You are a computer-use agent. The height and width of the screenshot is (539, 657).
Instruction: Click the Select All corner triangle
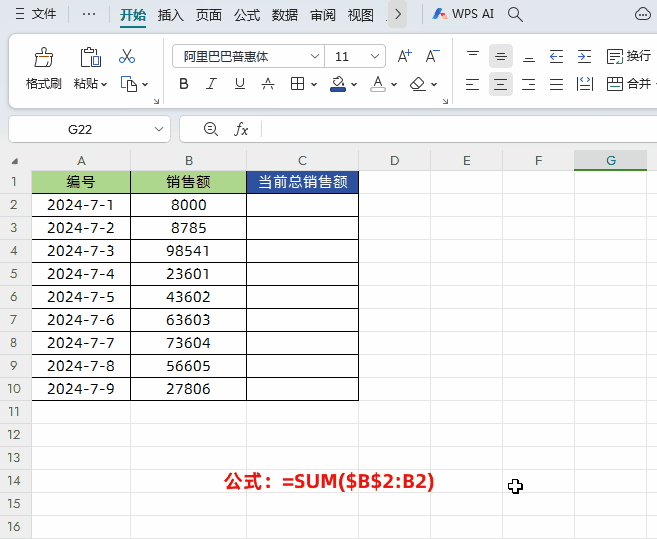point(15,161)
